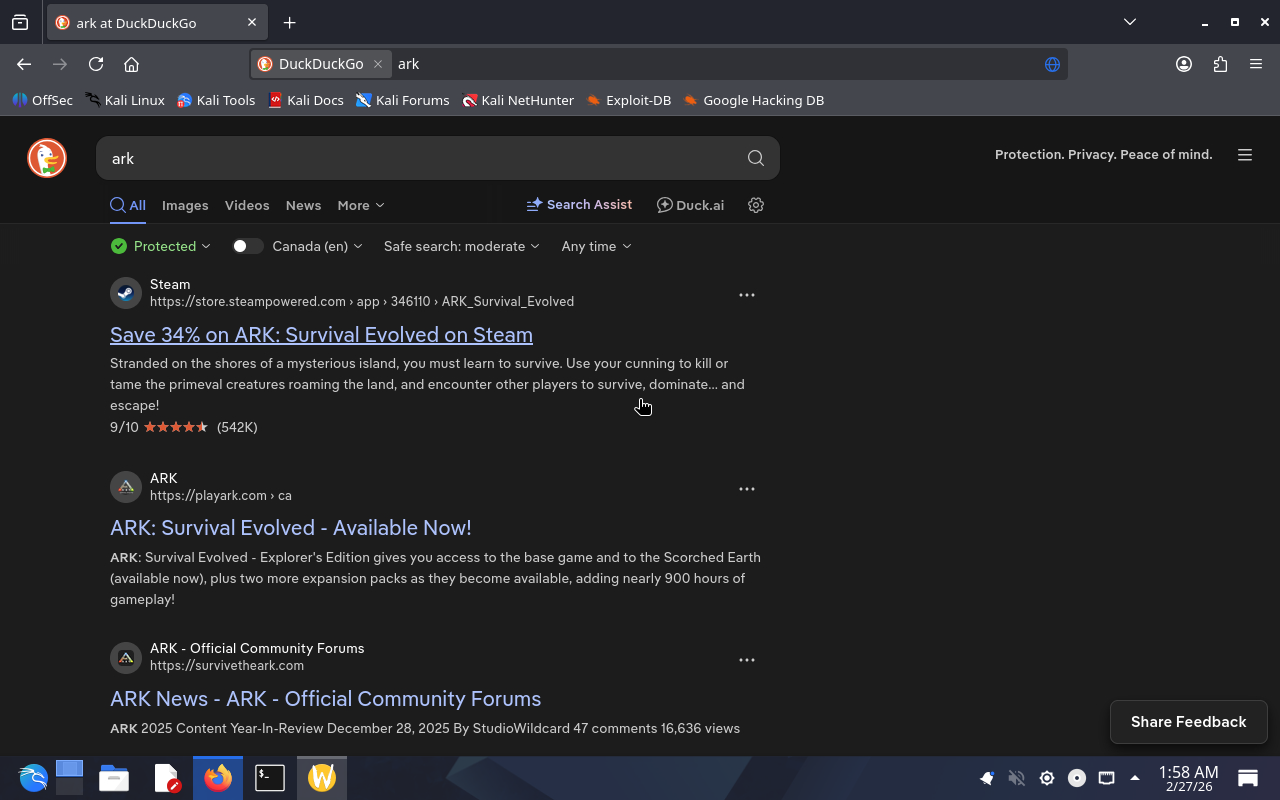Viewport: 1280px width, 800px height.
Task: Expand the Any time filter
Action: click(596, 246)
